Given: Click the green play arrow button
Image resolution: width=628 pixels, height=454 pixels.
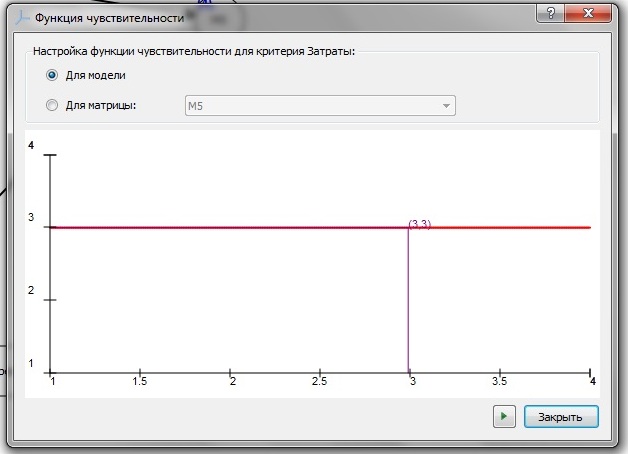Looking at the screenshot, I should pyautogui.click(x=504, y=416).
